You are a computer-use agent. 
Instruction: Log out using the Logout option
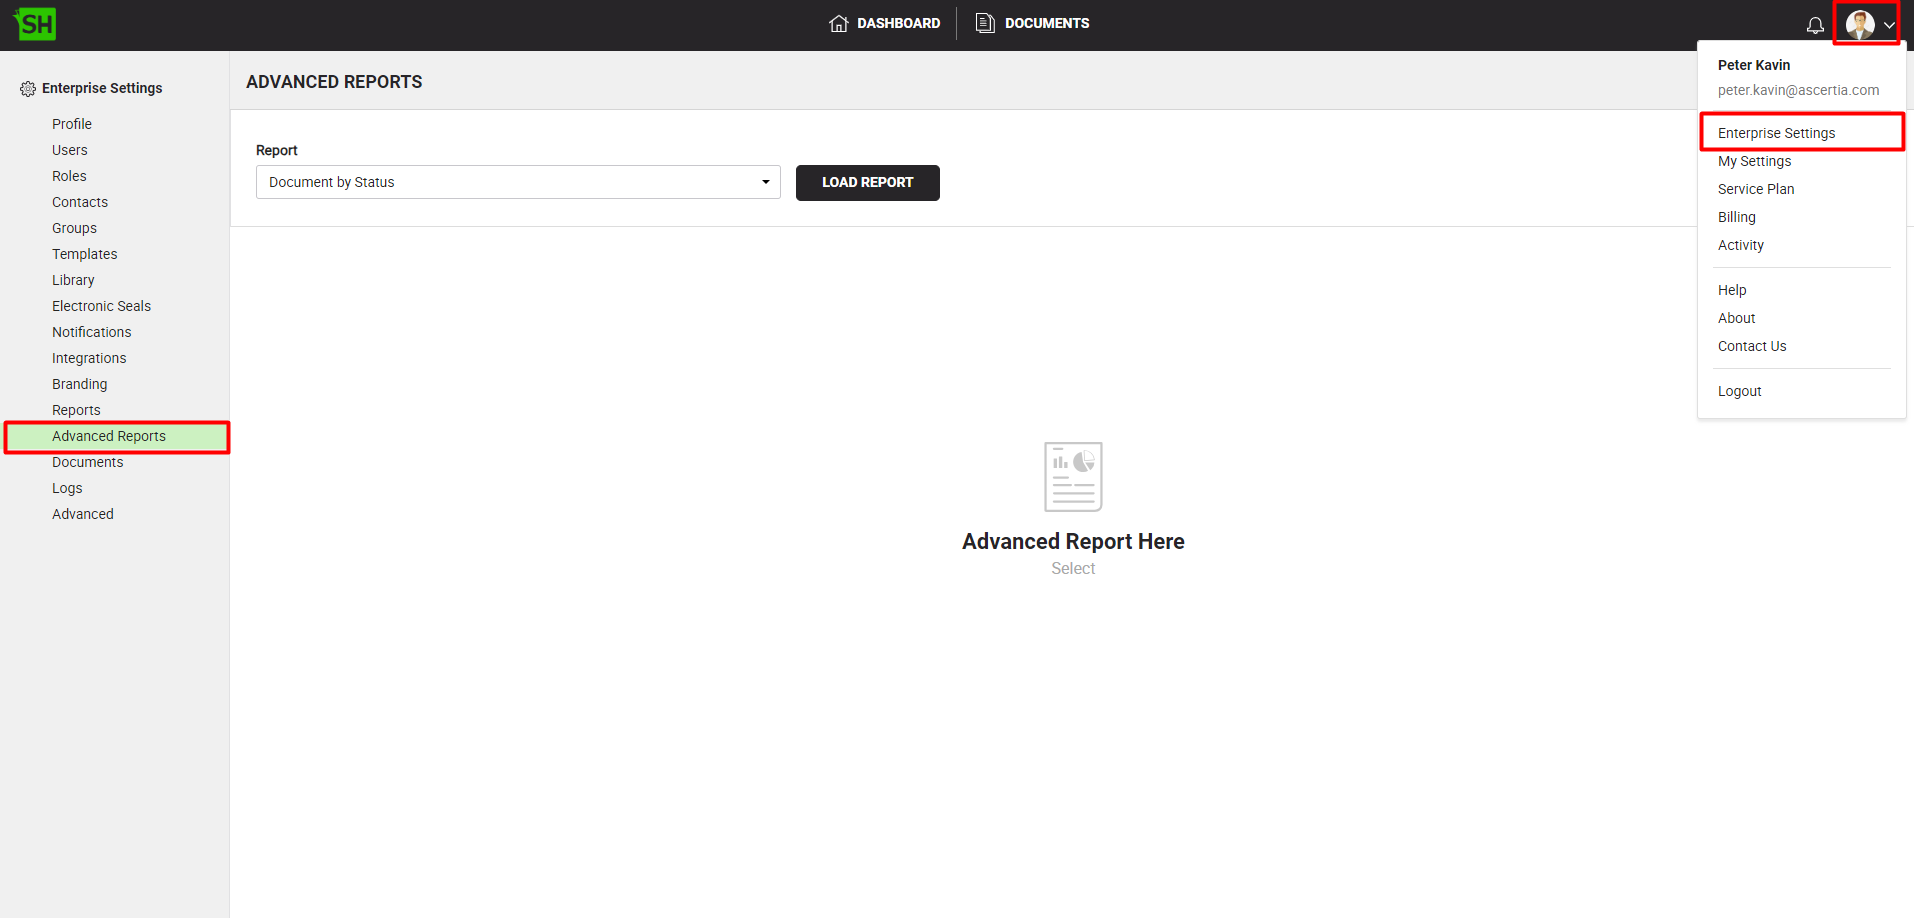1739,391
